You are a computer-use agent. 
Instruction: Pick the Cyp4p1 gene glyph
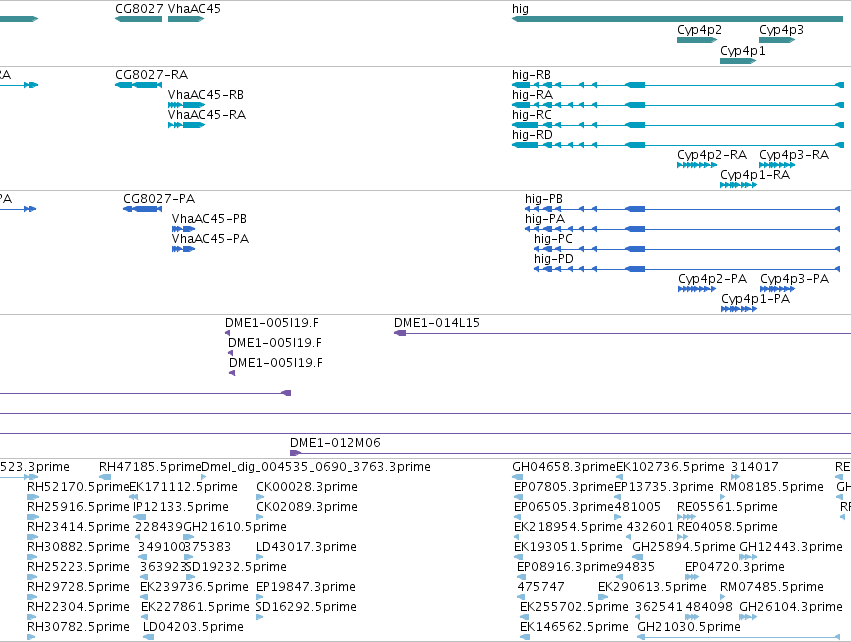pyautogui.click(x=738, y=61)
